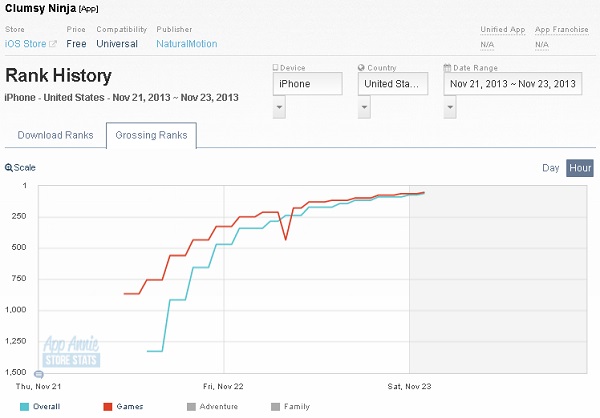This screenshot has width=600, height=418.
Task: Click the Scale magnifier icon
Action: tap(8, 168)
